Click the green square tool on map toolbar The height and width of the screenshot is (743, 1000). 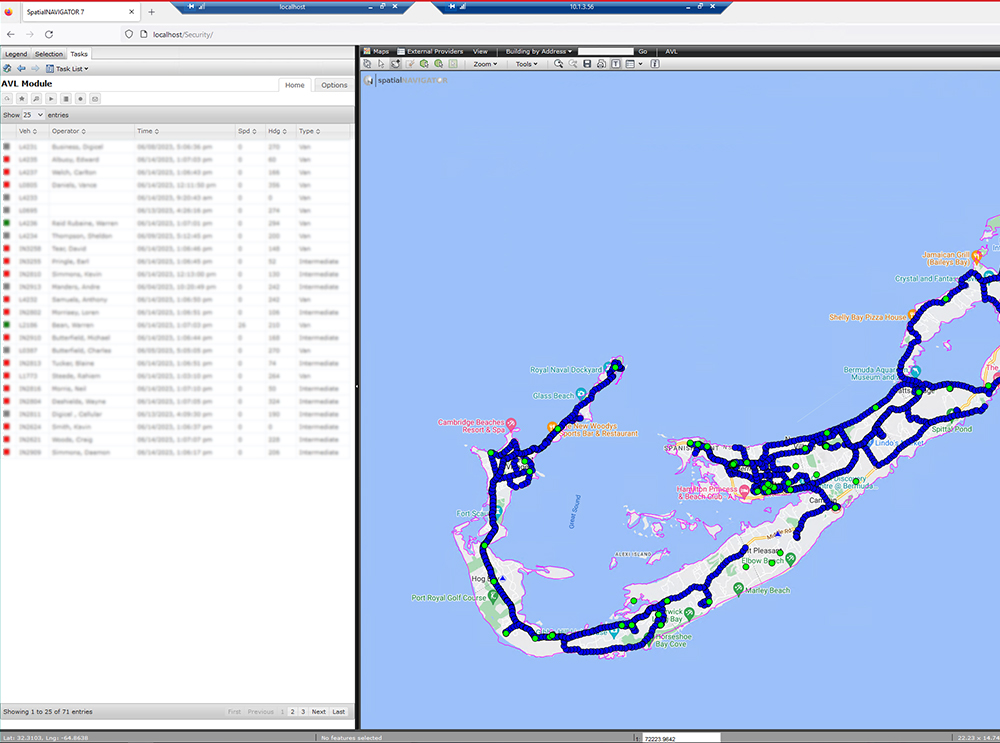pos(453,64)
